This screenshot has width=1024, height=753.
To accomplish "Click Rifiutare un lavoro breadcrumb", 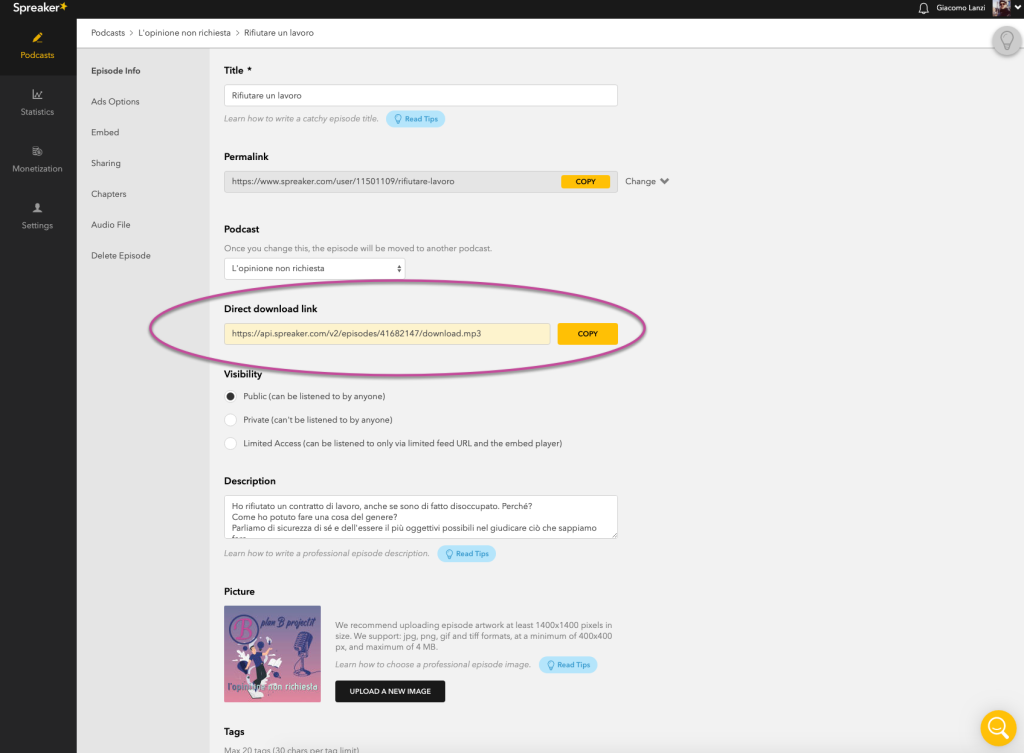I will (279, 33).
